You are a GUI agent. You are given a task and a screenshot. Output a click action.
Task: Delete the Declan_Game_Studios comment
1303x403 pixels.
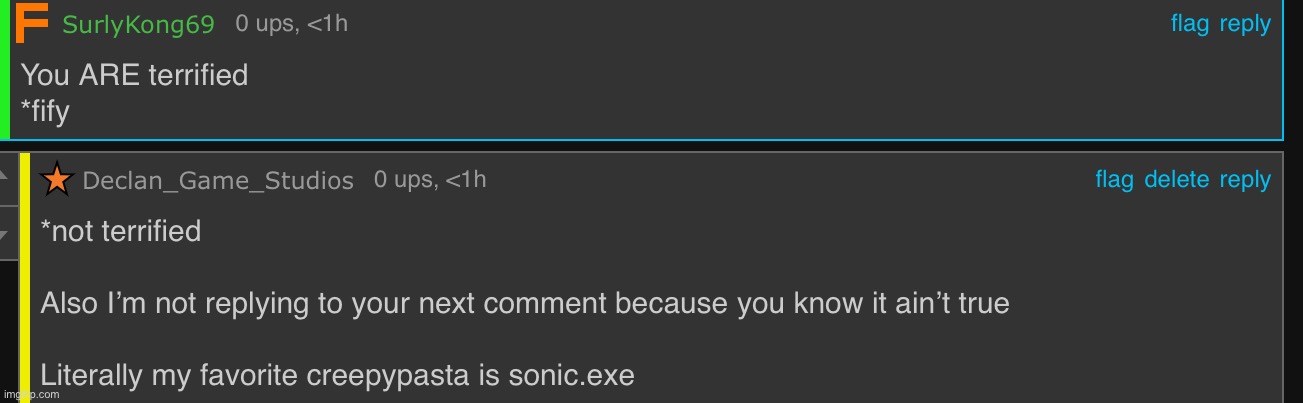click(1176, 180)
